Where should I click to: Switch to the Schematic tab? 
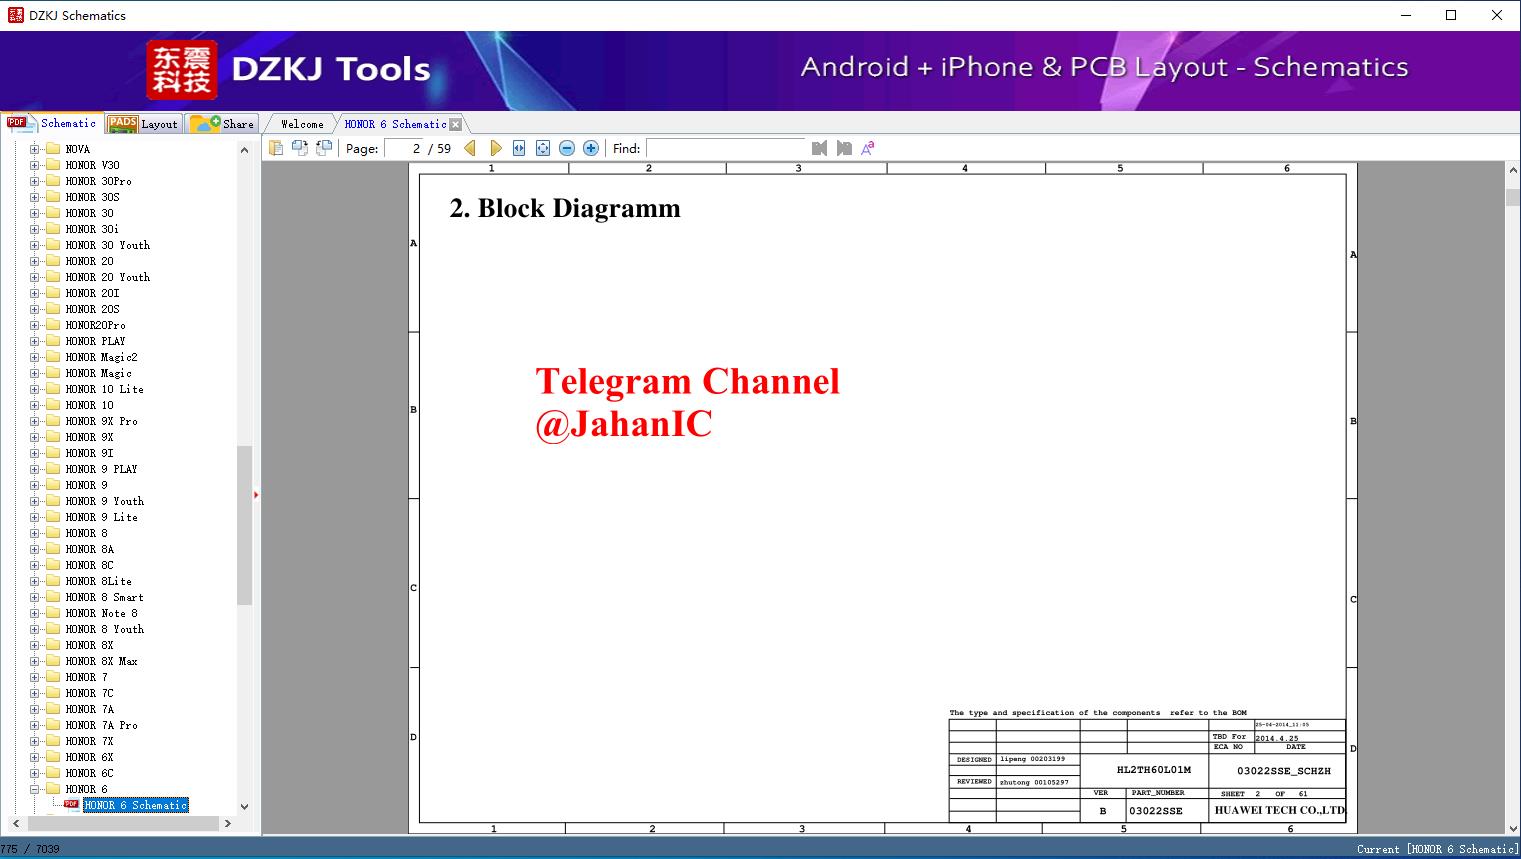pos(52,123)
